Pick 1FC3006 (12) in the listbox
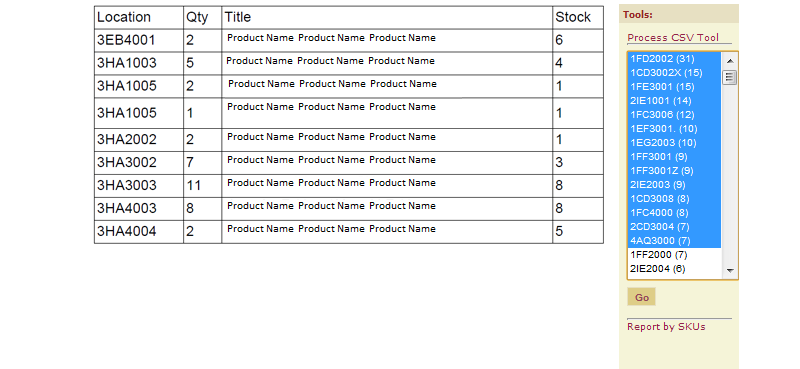 (674, 115)
